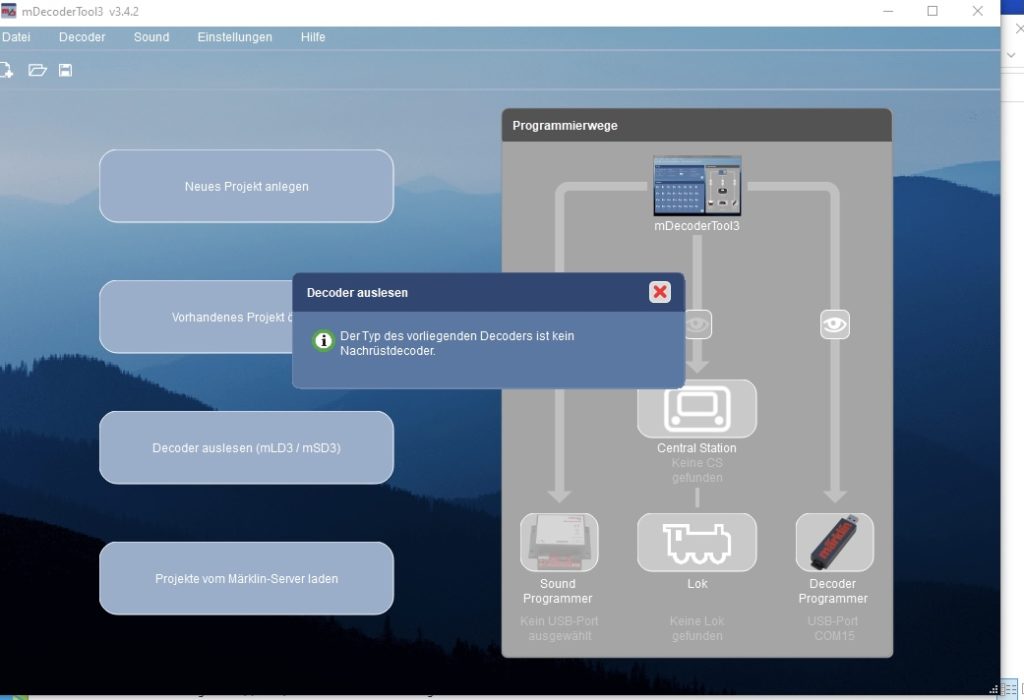Open the Sound menu

point(152,37)
